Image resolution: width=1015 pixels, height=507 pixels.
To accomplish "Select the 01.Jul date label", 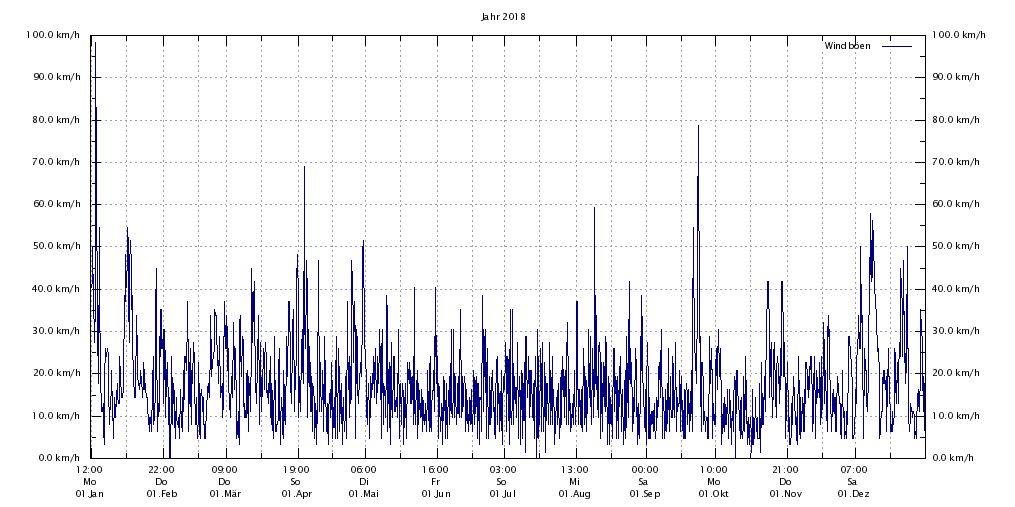I will pyautogui.click(x=503, y=494).
